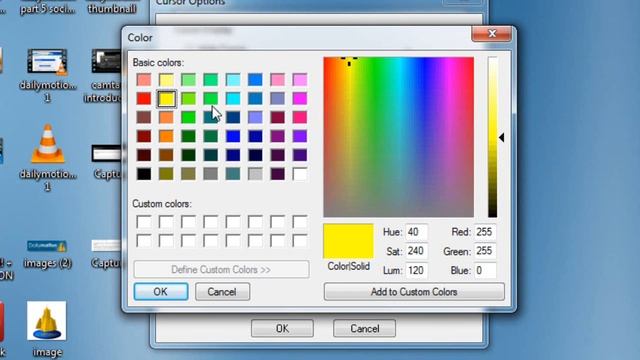Select the medium gray basic color swatch

tap(211, 174)
